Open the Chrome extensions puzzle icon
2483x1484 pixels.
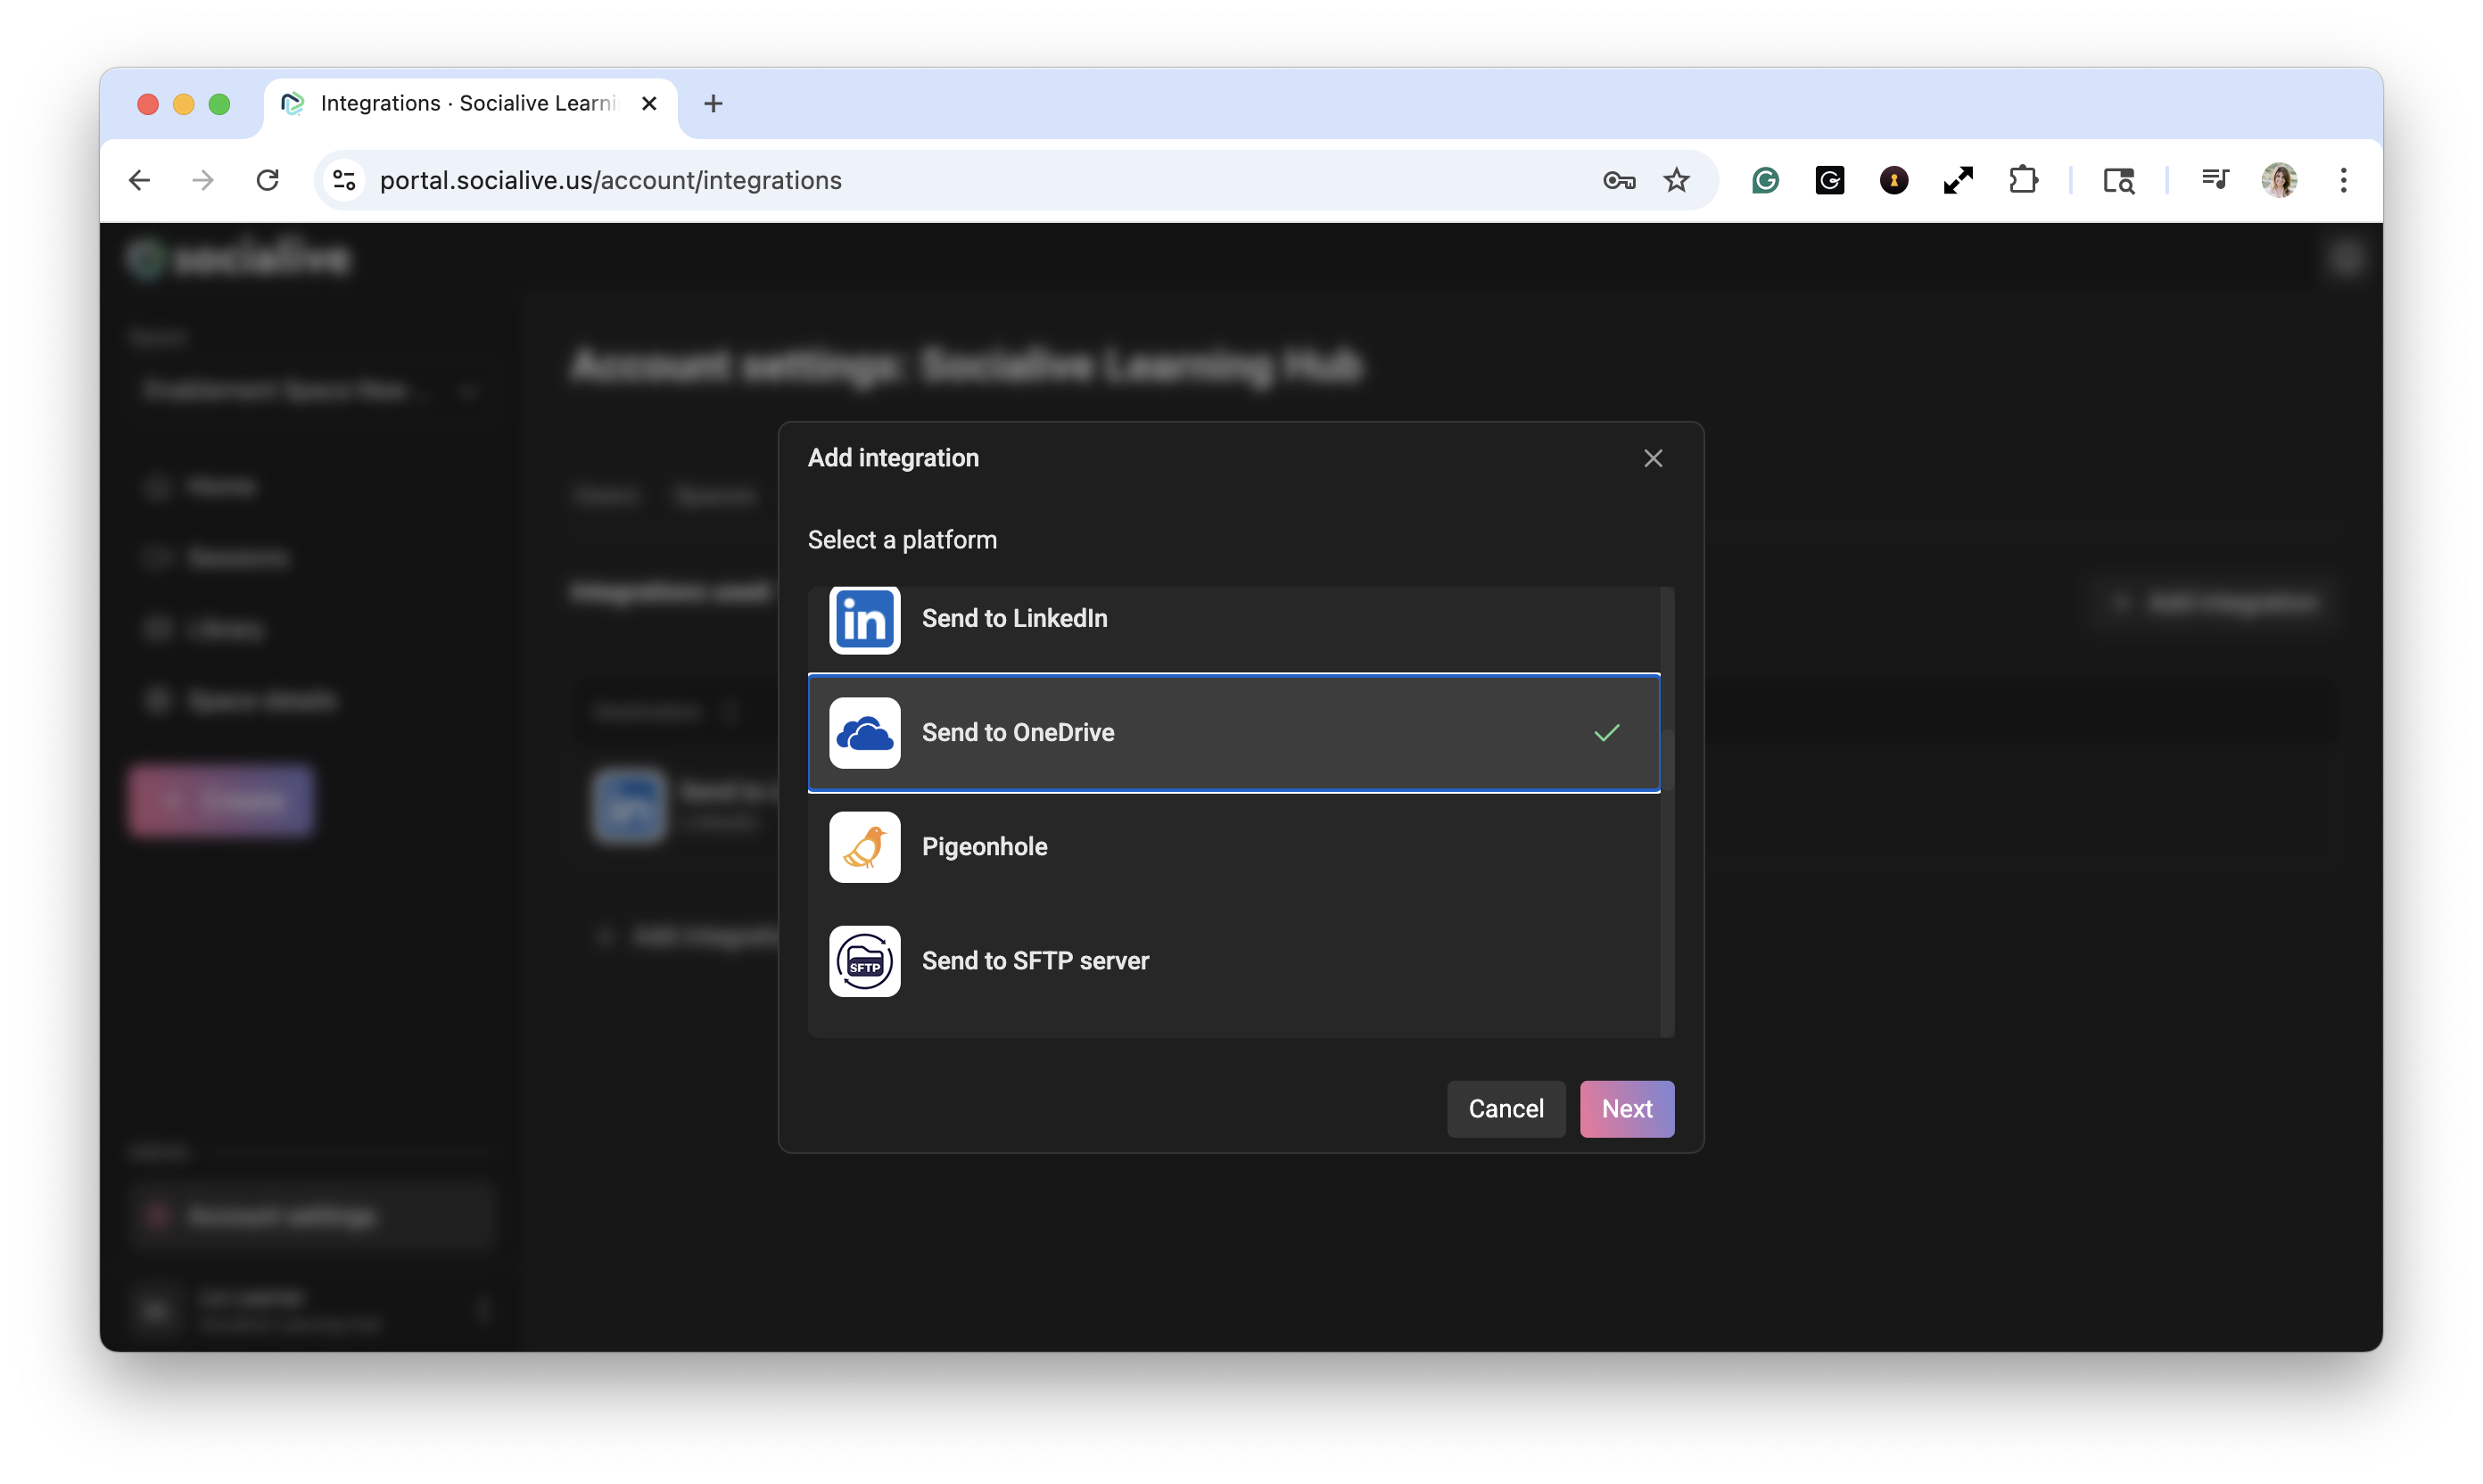[2023, 181]
